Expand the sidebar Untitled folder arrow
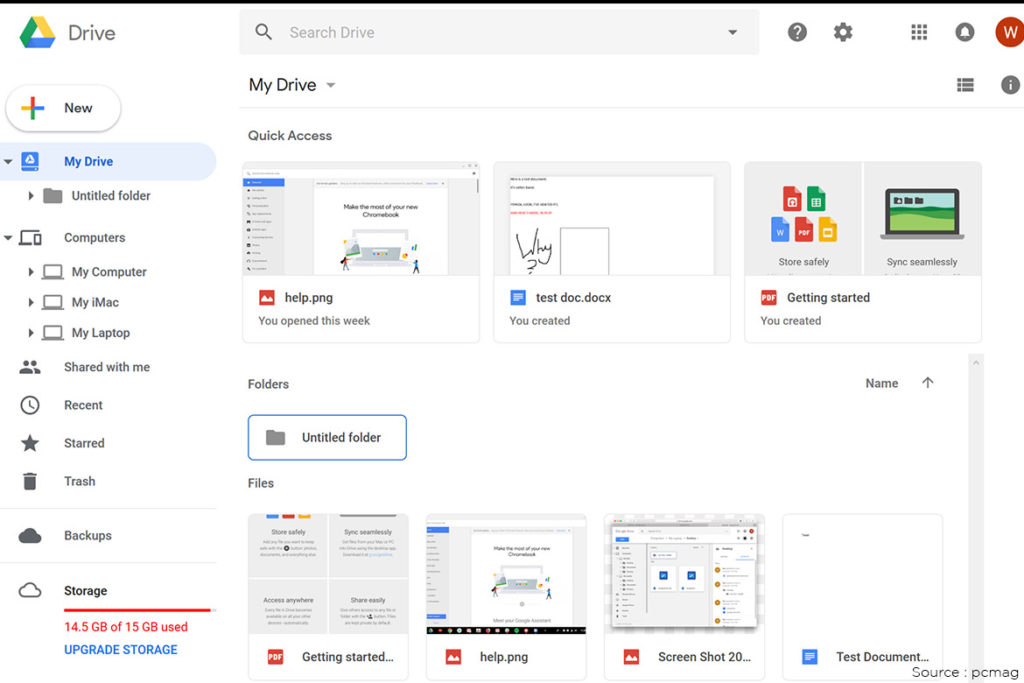This screenshot has width=1024, height=683. click(30, 195)
